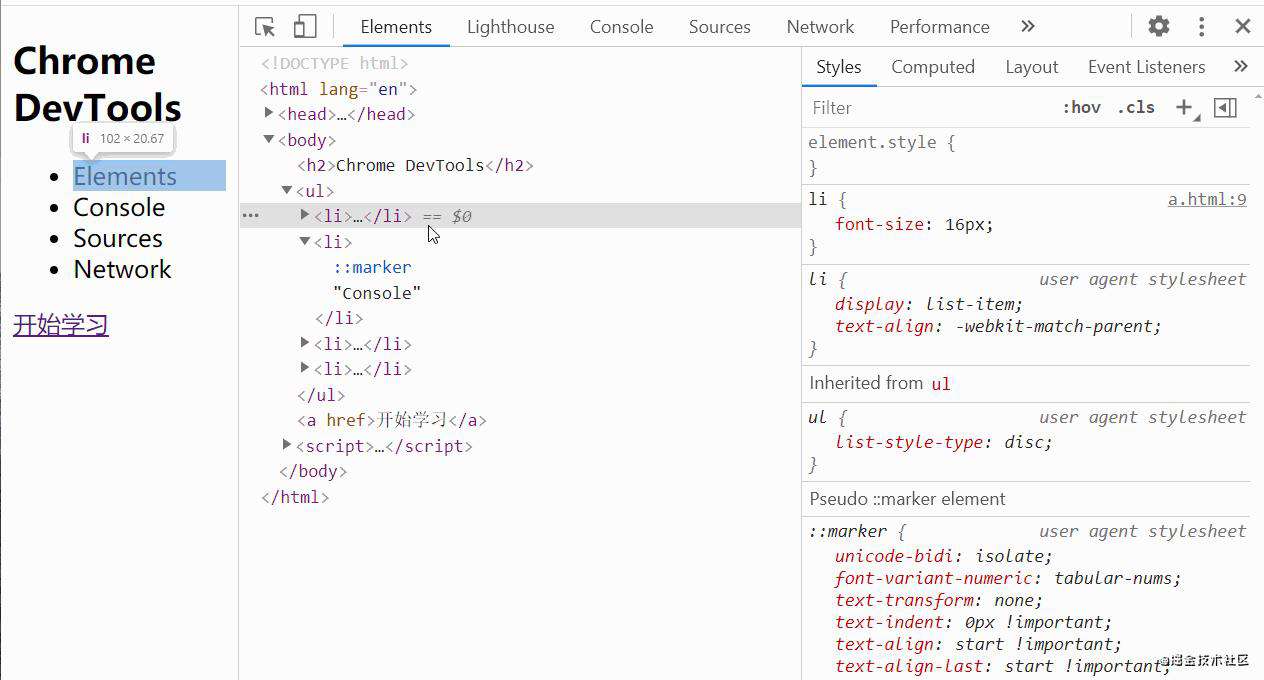Toggle the computed styles sidebar icon
This screenshot has height=680, width=1264.
click(x=1225, y=108)
